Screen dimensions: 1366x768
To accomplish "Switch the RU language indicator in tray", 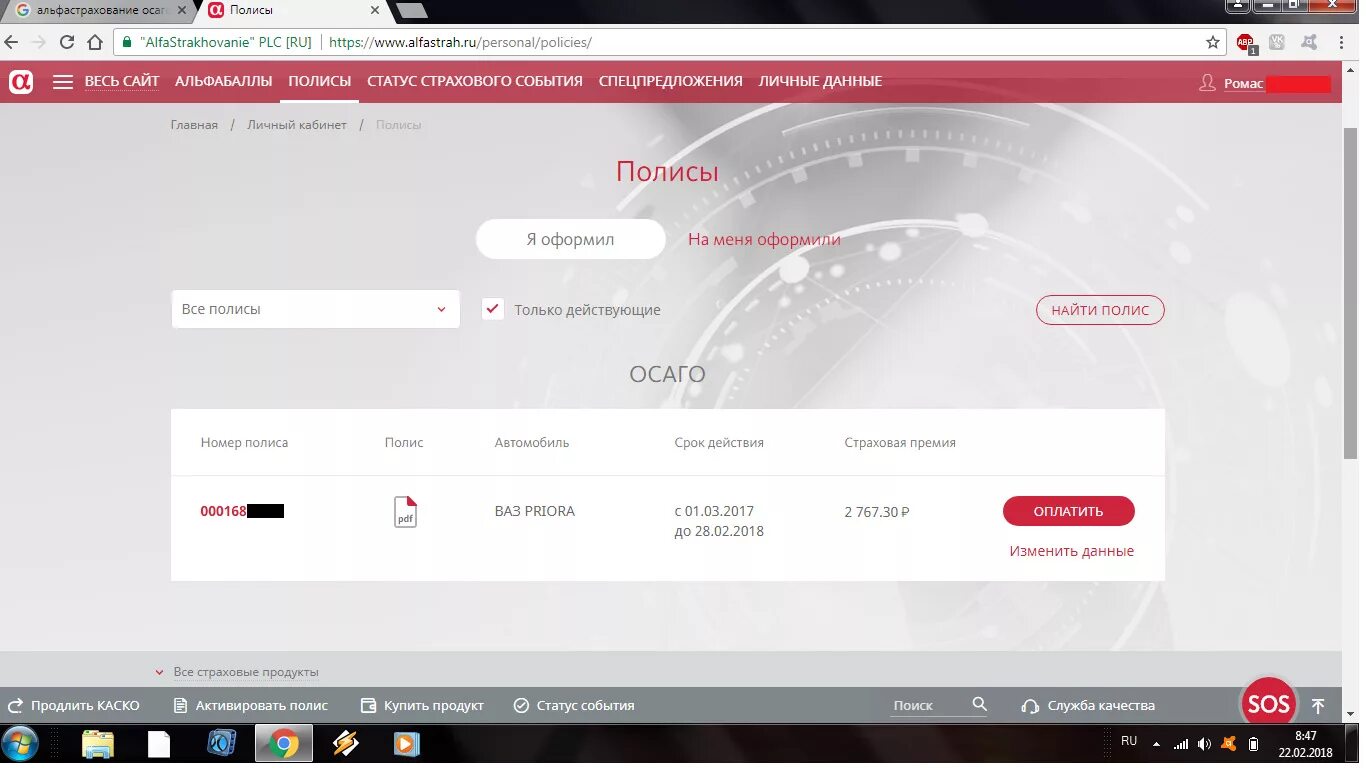I will coord(1129,741).
